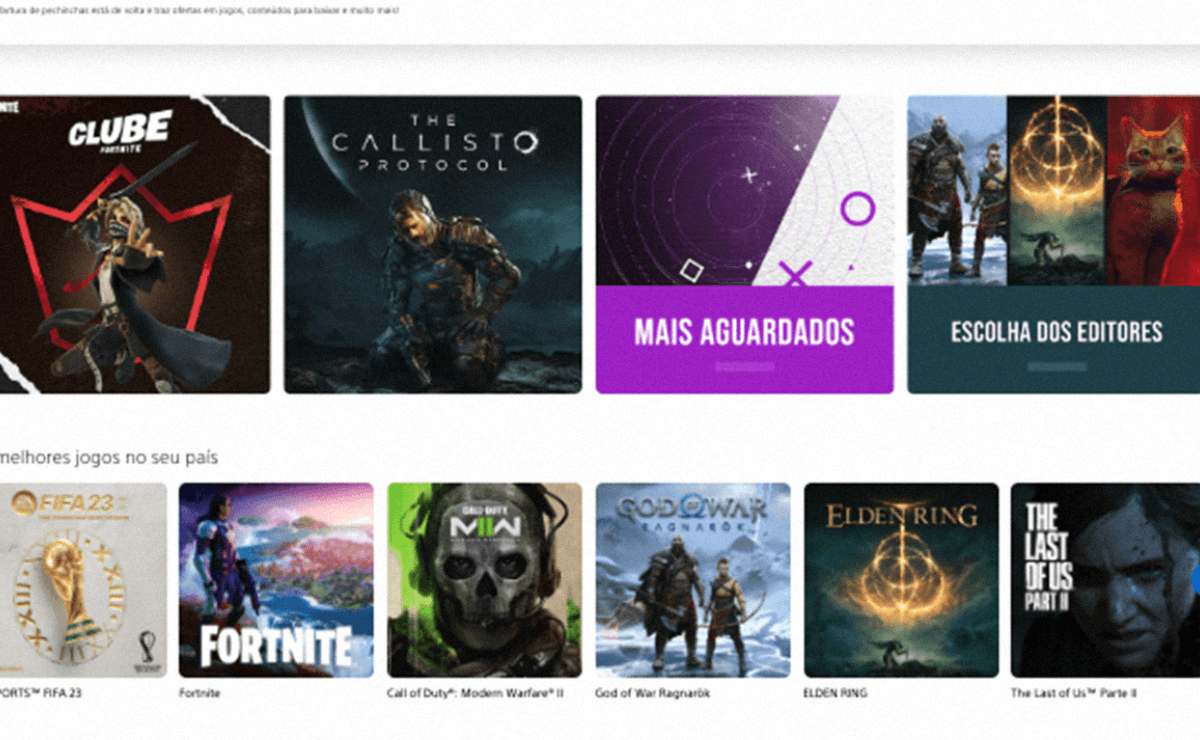Open the Call of Duty: Modern Warfare II title link
Image resolution: width=1200 pixels, height=740 pixels.
coord(475,693)
